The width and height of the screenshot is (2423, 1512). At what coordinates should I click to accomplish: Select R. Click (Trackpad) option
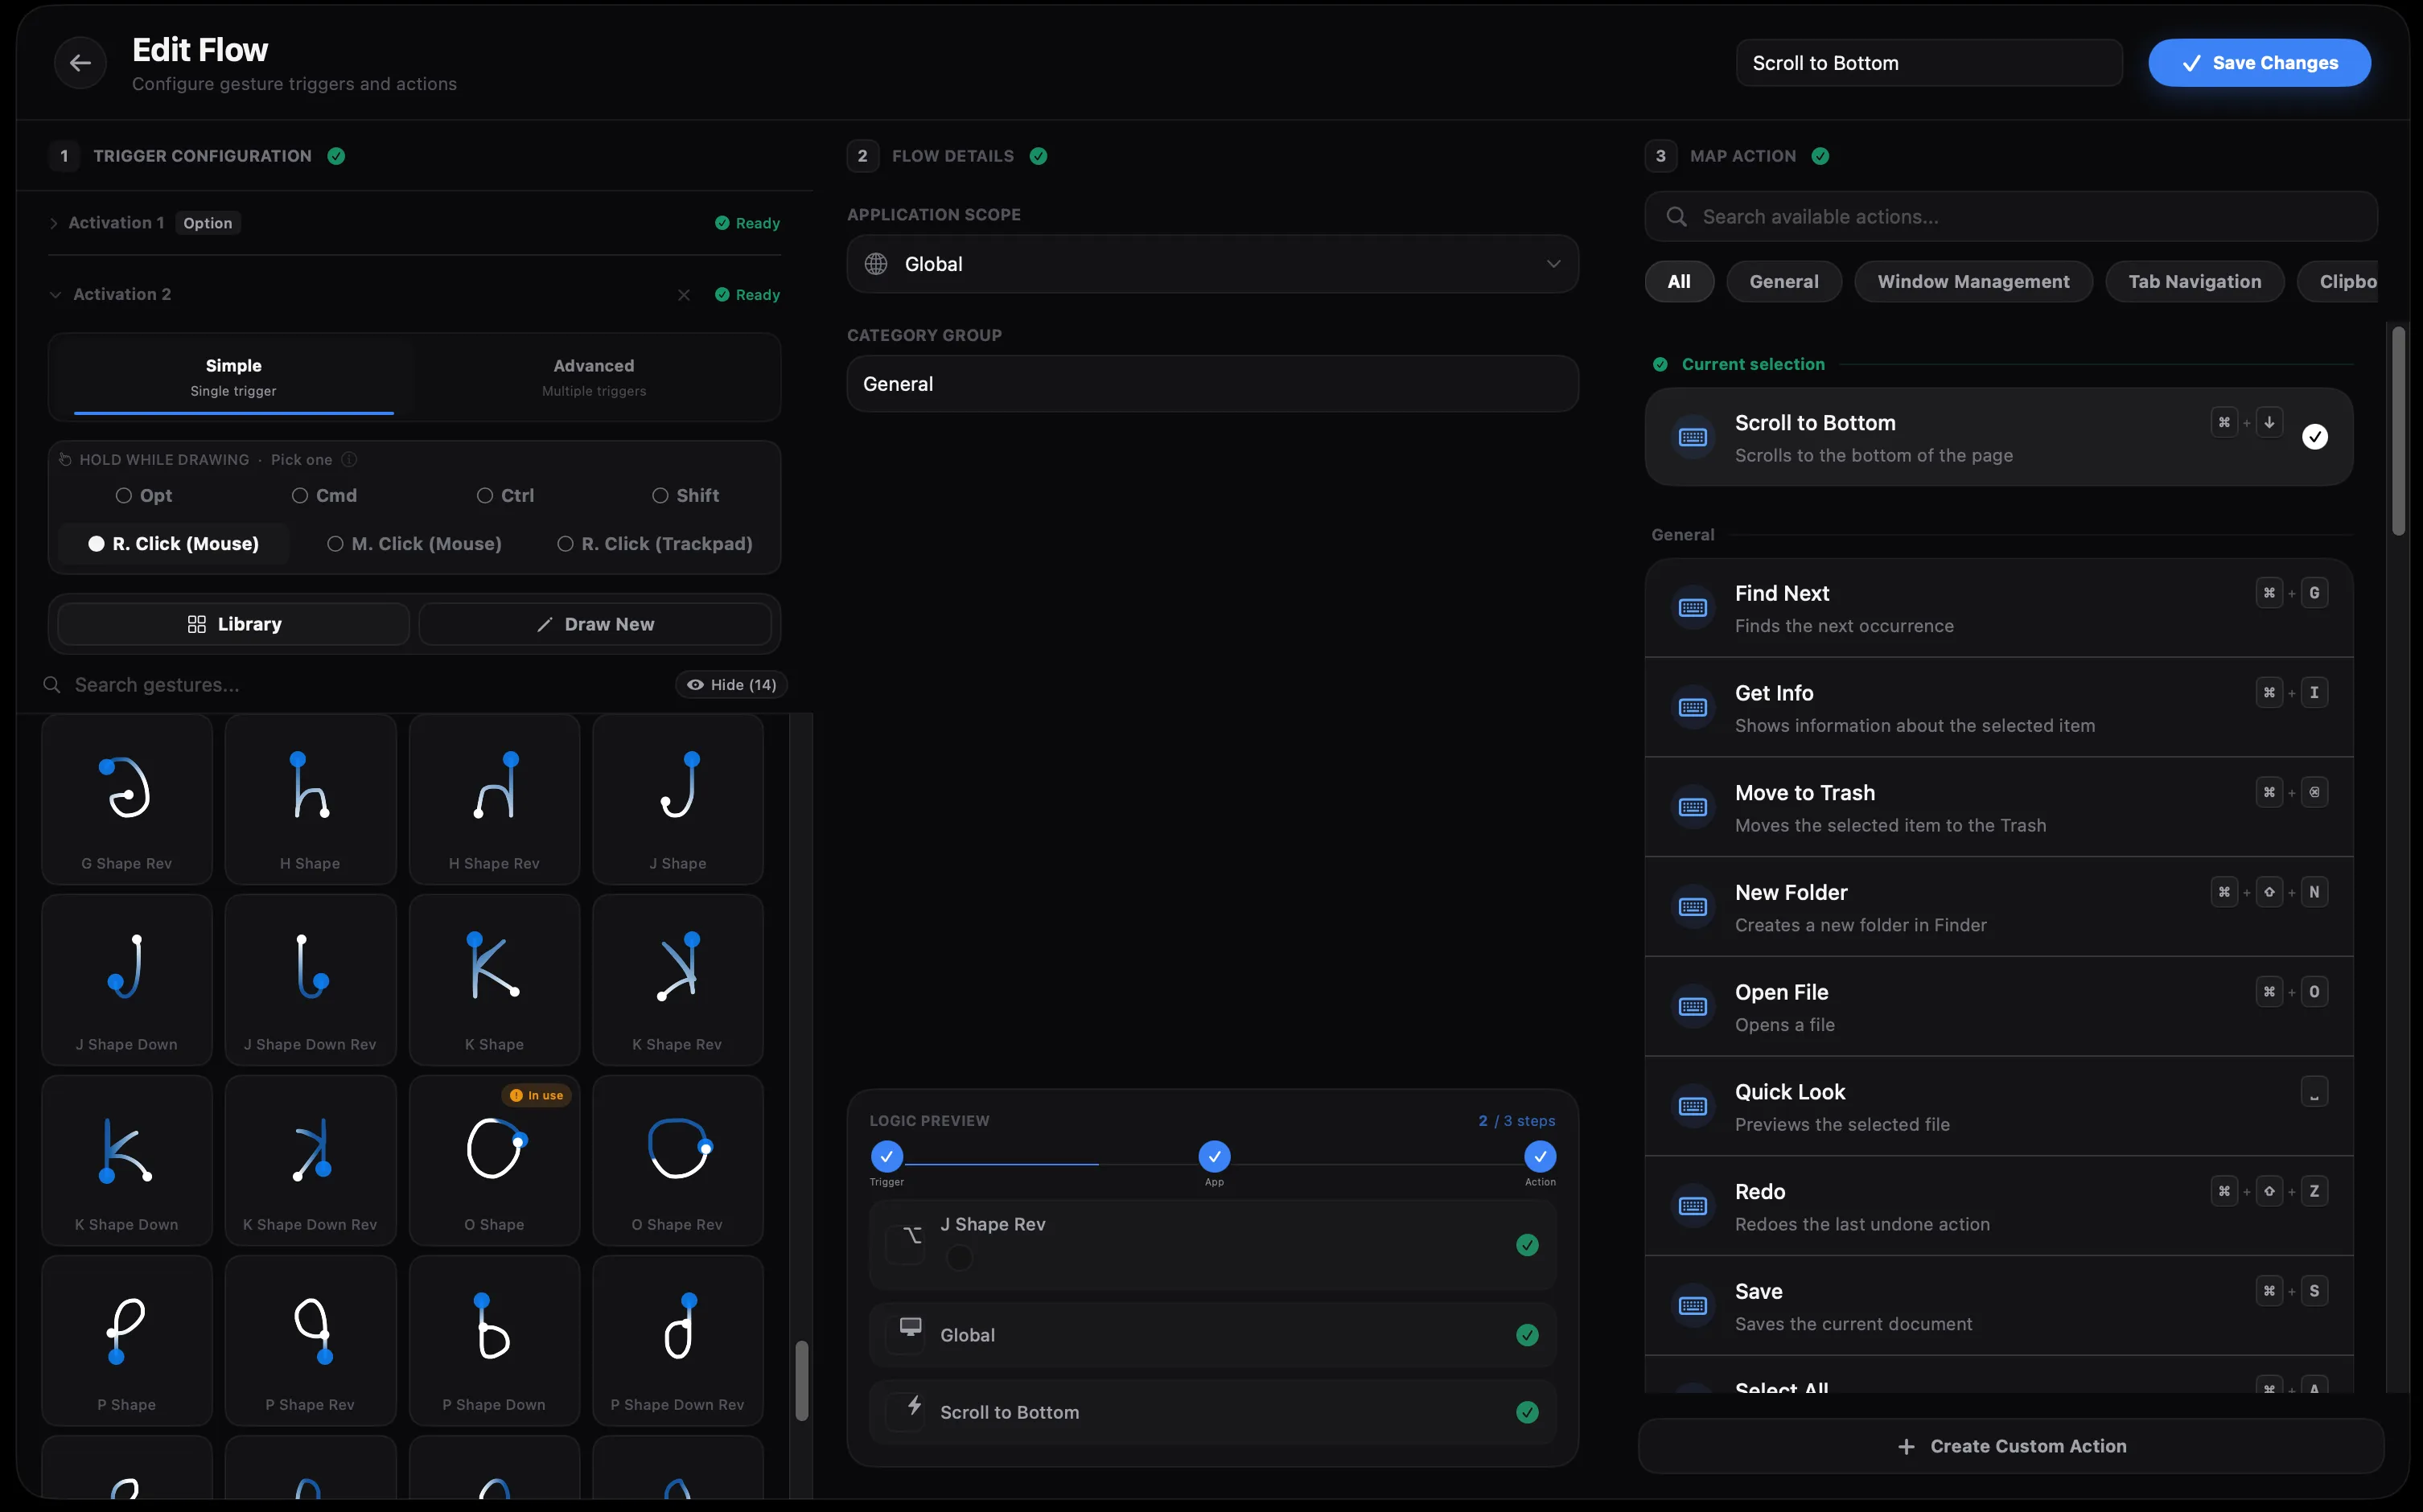(655, 544)
